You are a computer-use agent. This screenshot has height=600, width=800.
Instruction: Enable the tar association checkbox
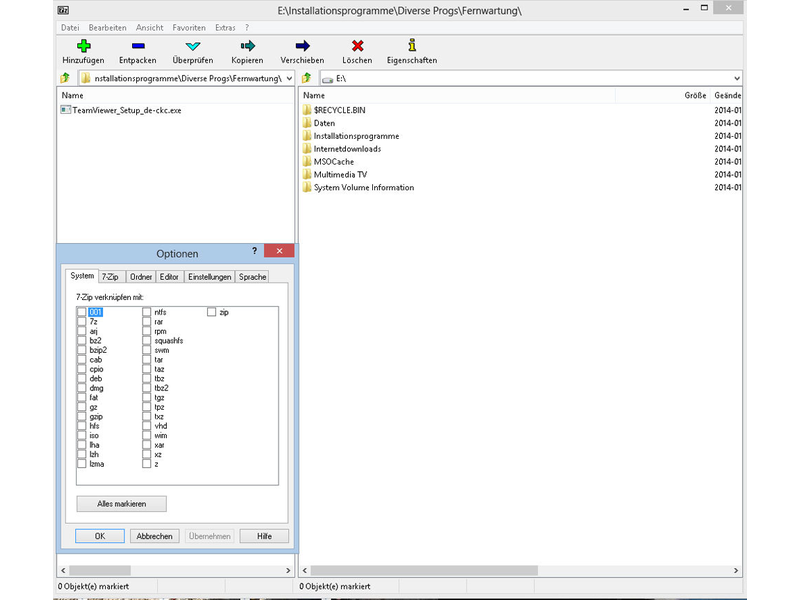[x=147, y=360]
